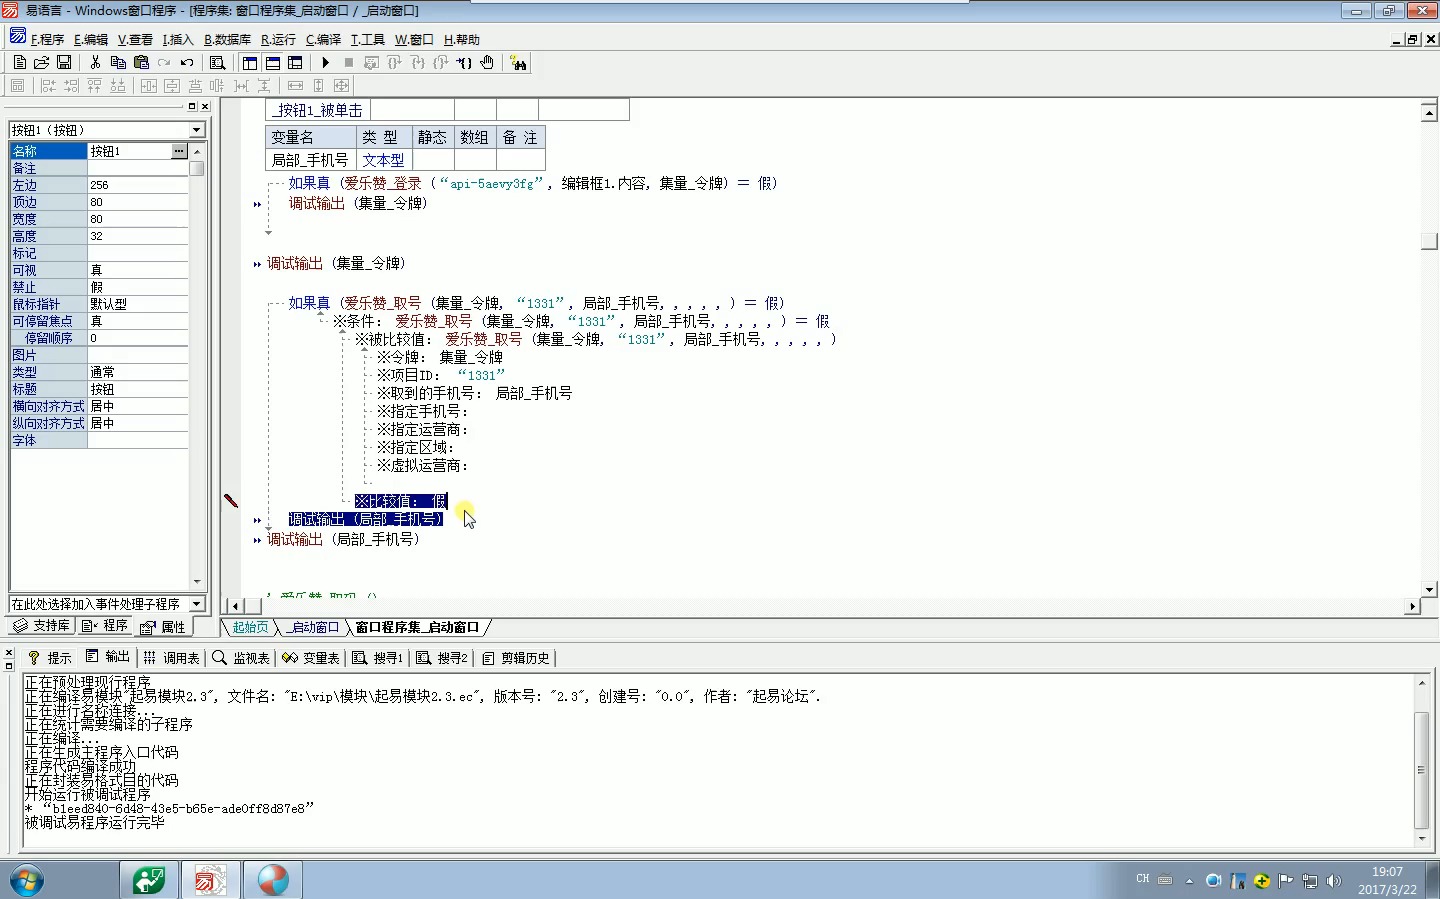Click the binoculars help search icon
The width and height of the screenshot is (1440, 899).
point(518,62)
